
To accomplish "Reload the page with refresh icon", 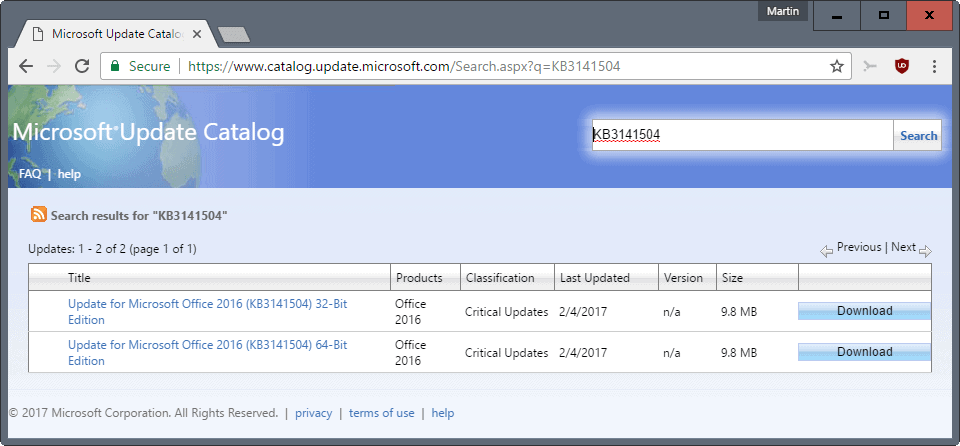I will [82, 66].
